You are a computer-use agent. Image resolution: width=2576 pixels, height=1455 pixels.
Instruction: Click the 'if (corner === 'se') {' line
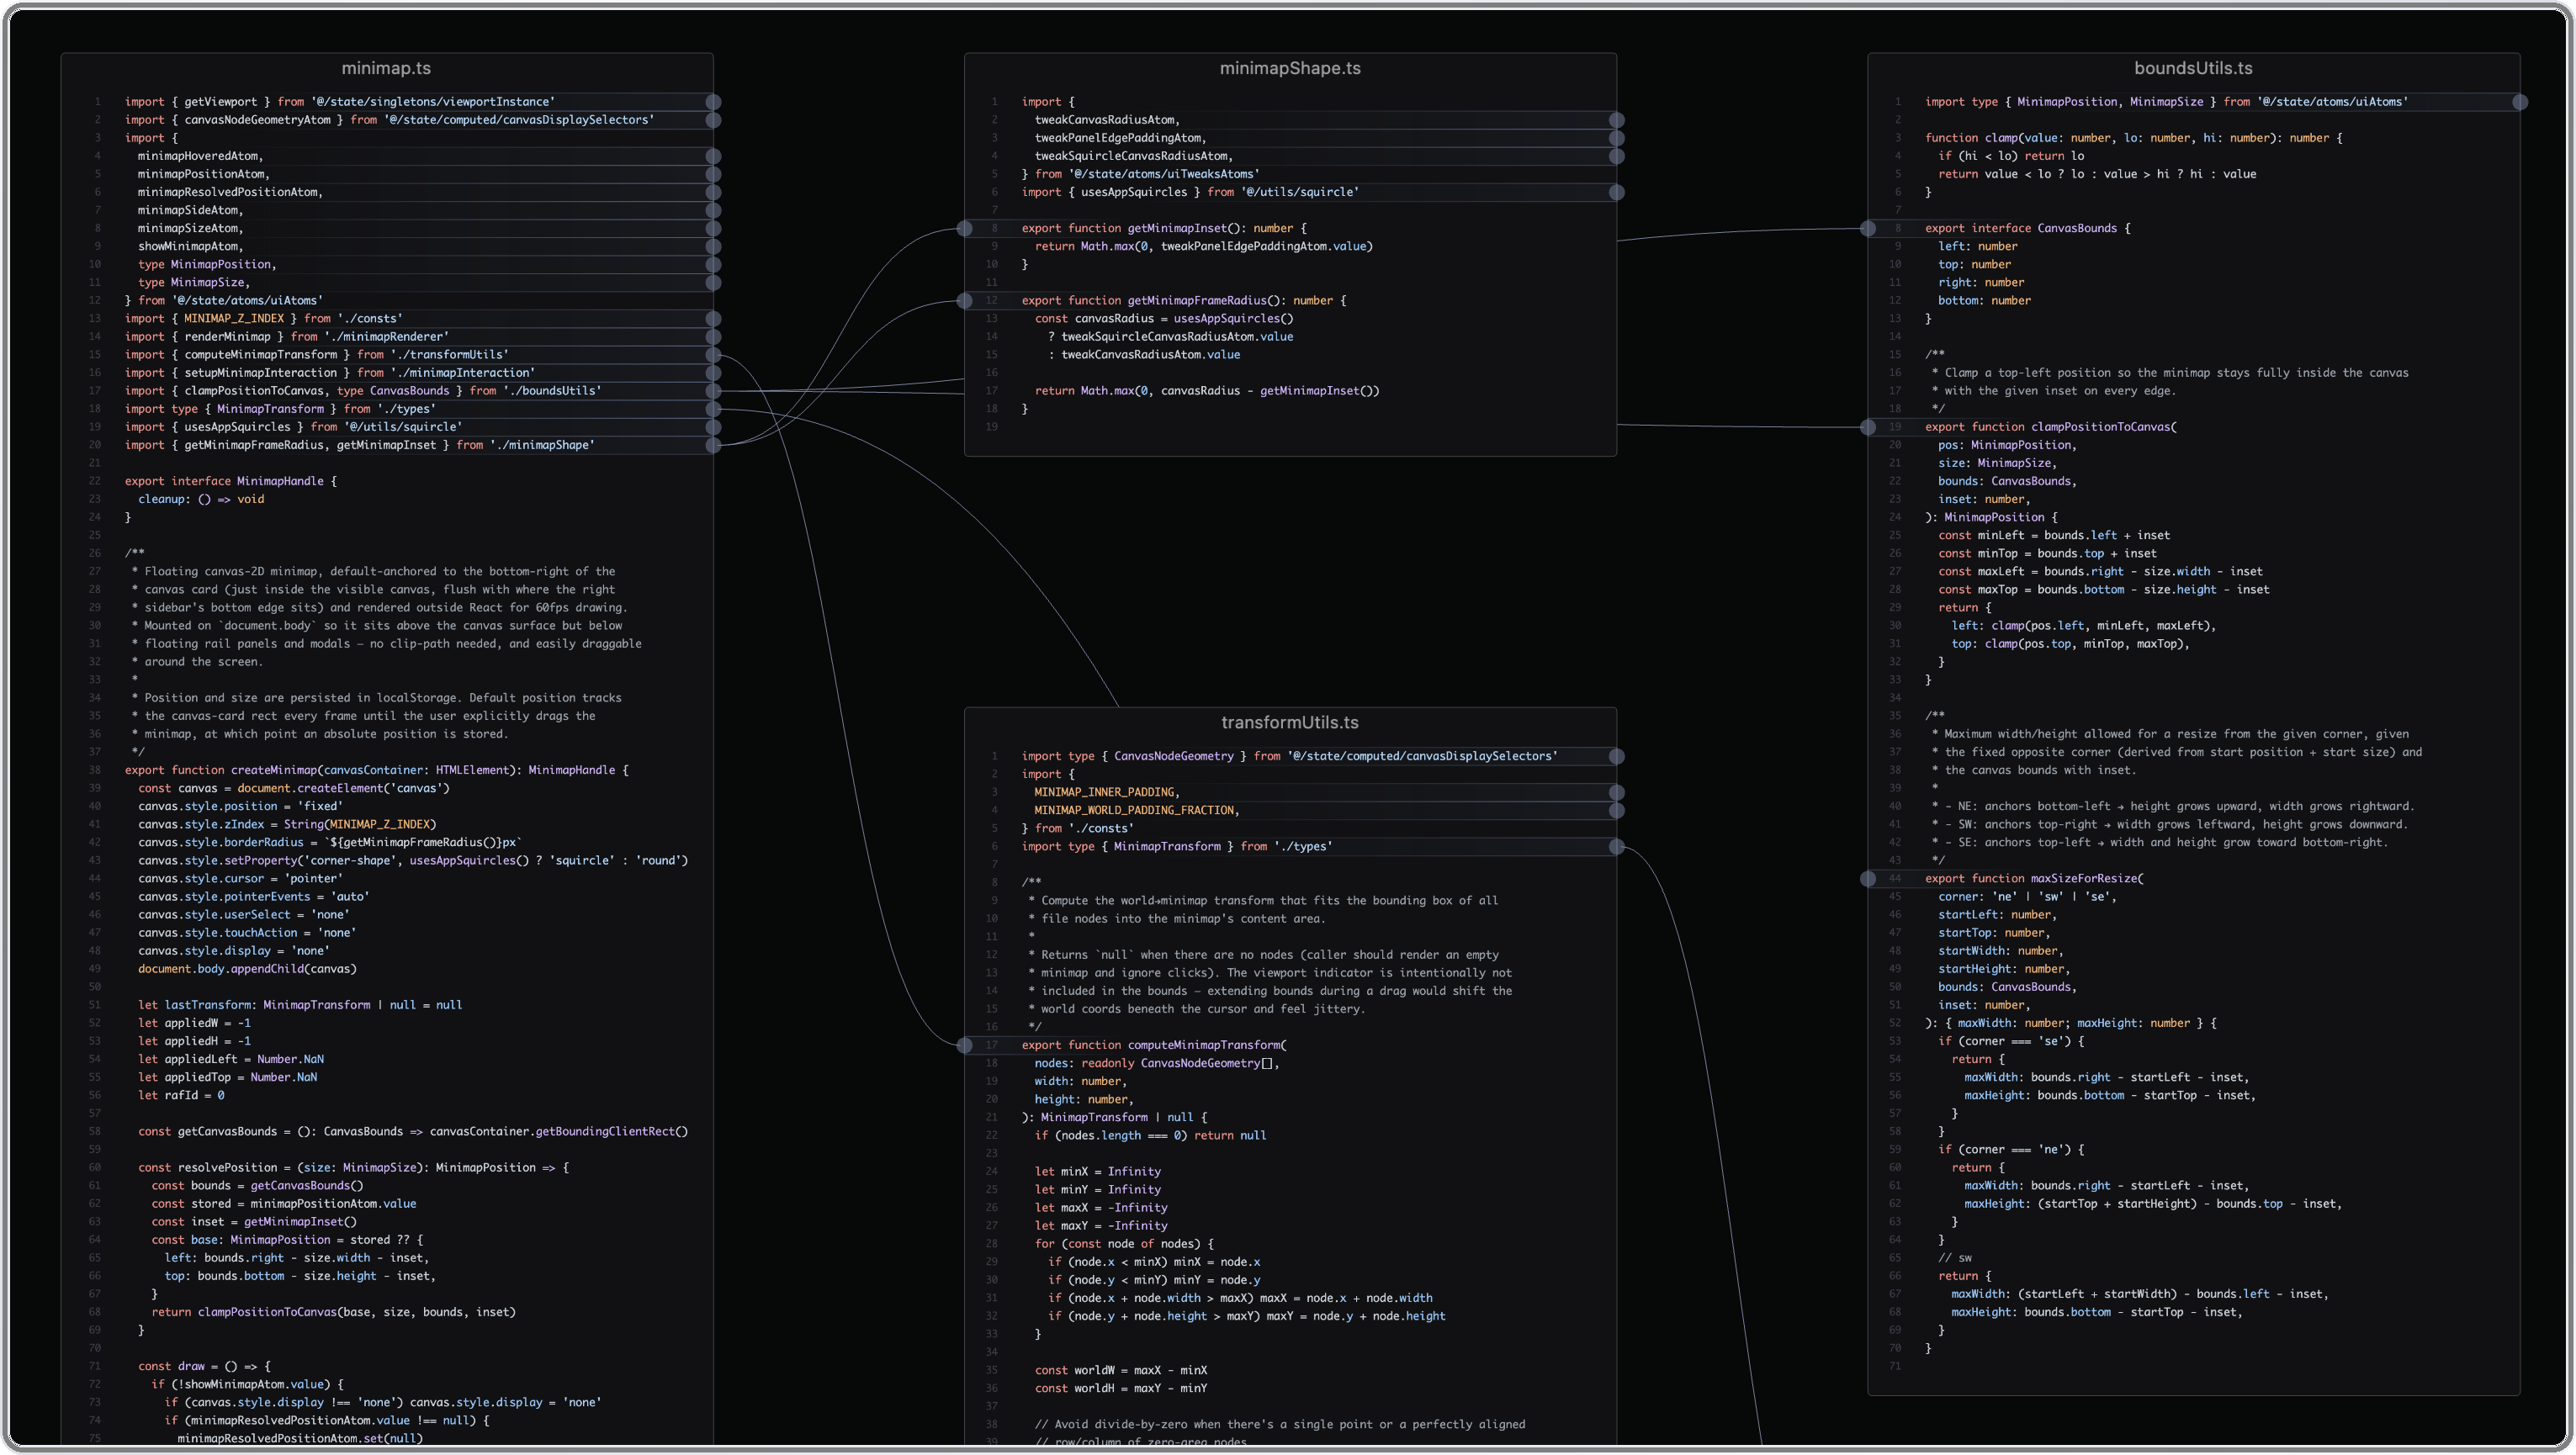2011,1041
